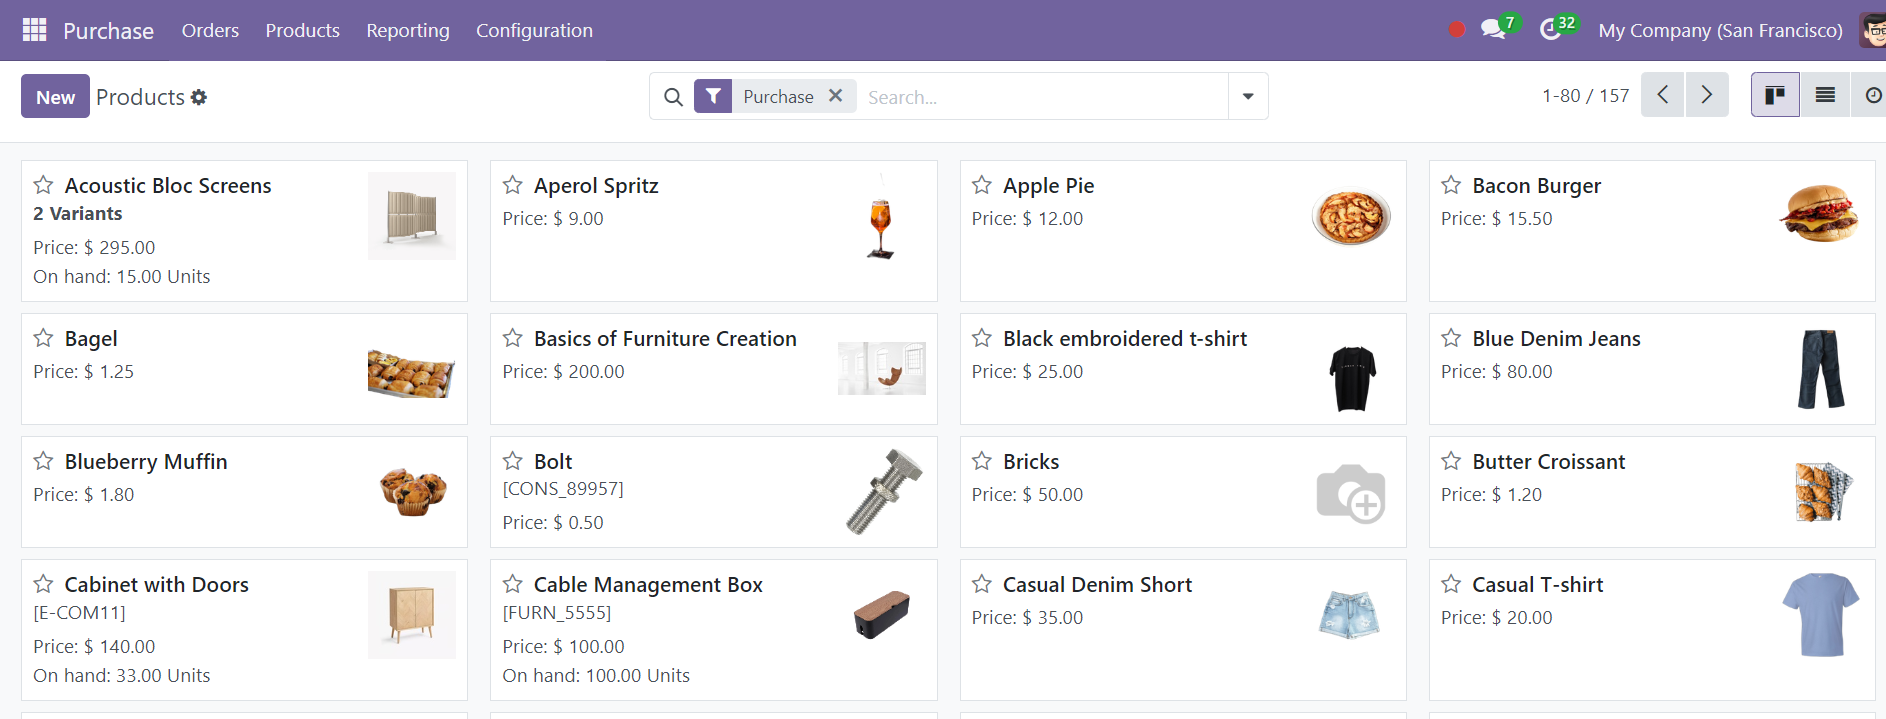Click the Purchase app title
The image size is (1886, 719).
(x=108, y=31)
